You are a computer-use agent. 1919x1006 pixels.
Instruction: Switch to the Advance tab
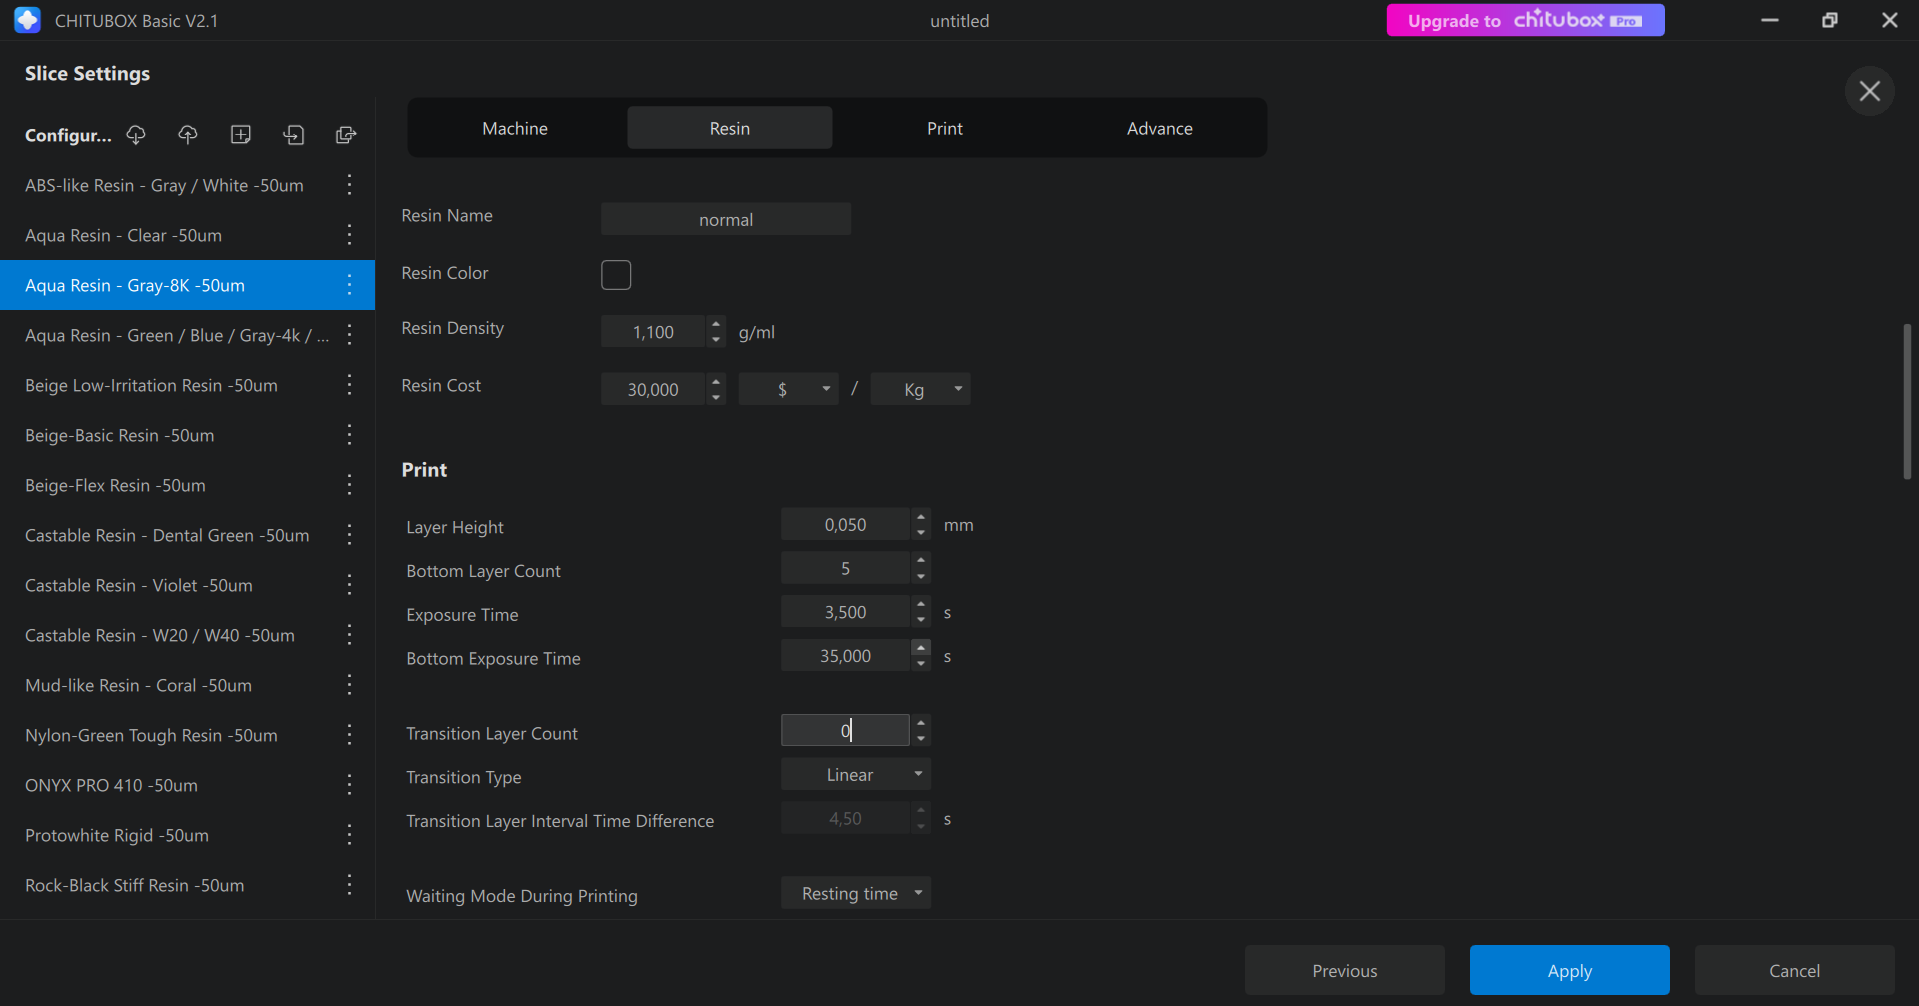point(1160,128)
